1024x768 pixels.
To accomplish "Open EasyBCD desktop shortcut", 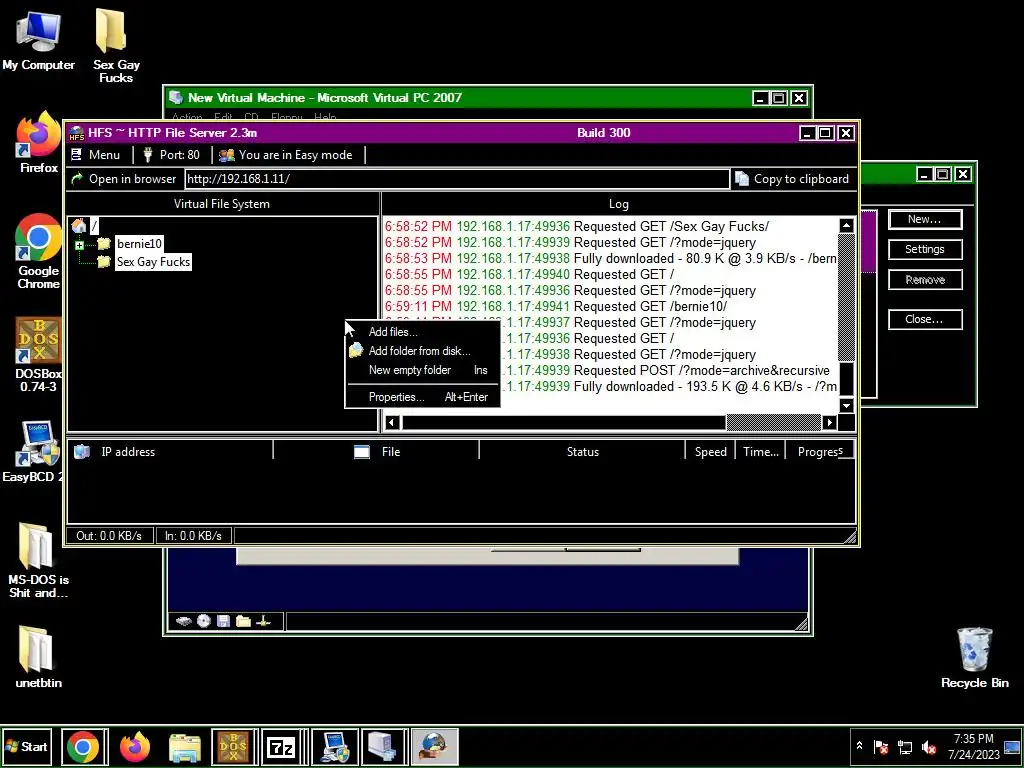I will click(x=33, y=451).
